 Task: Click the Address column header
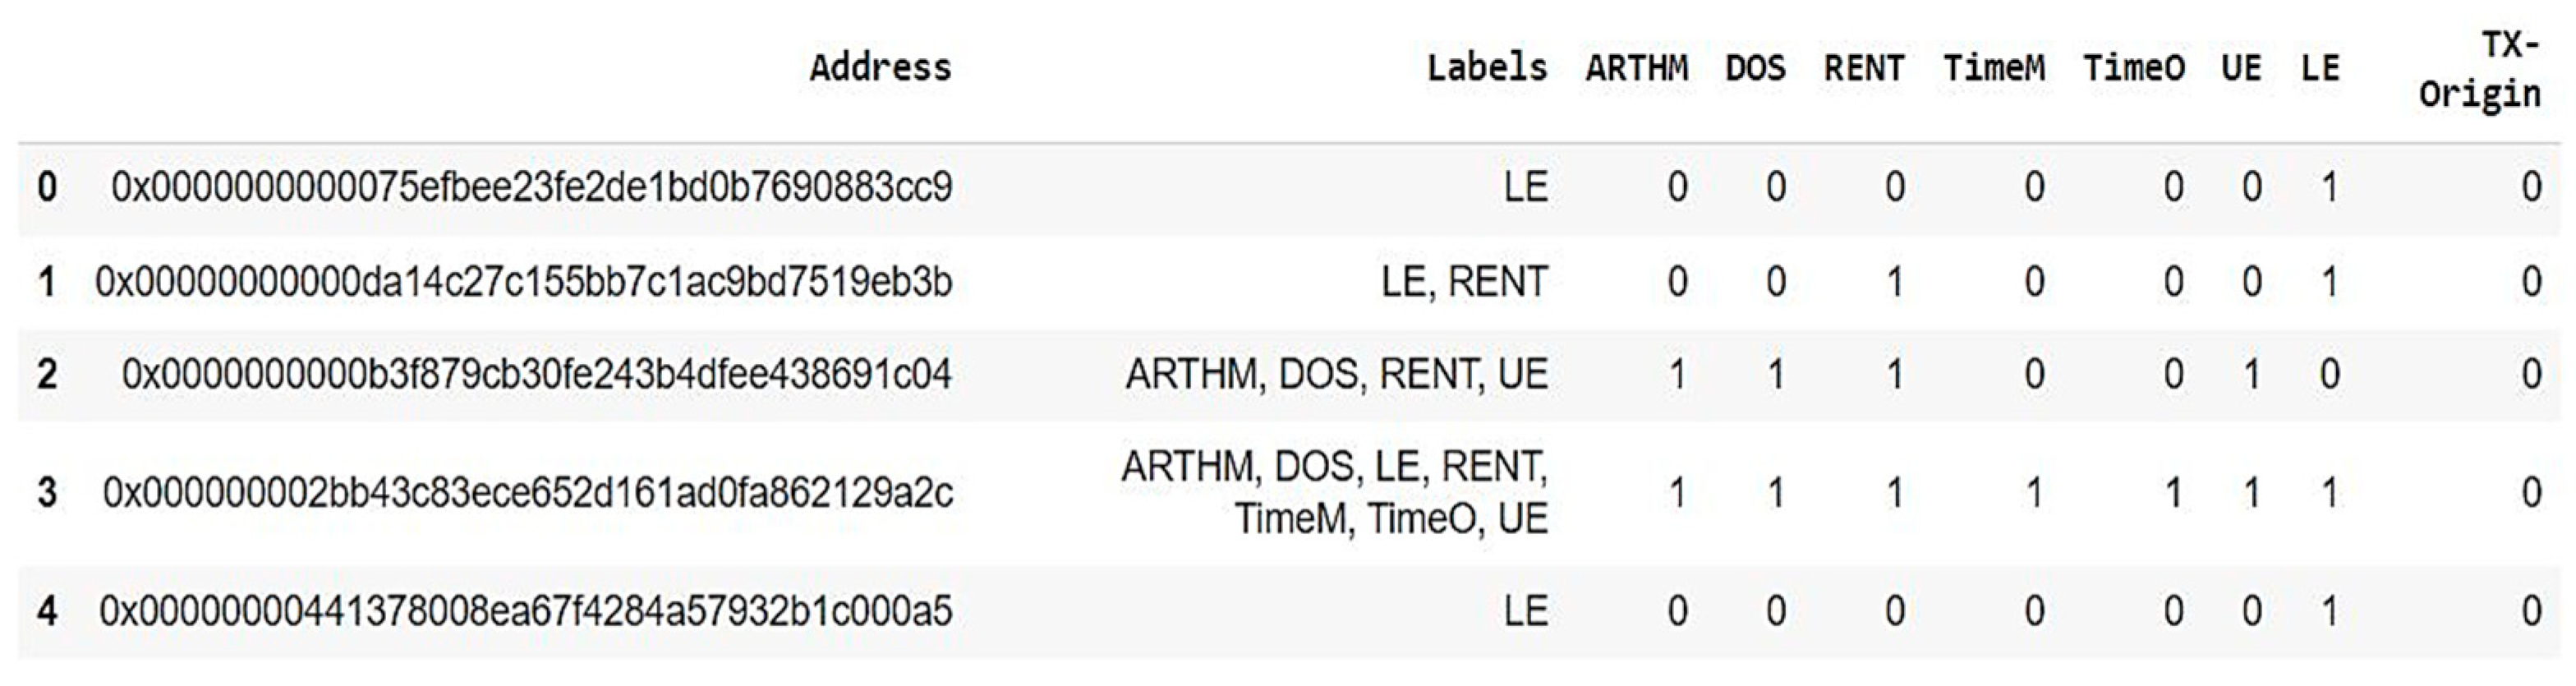click(880, 68)
